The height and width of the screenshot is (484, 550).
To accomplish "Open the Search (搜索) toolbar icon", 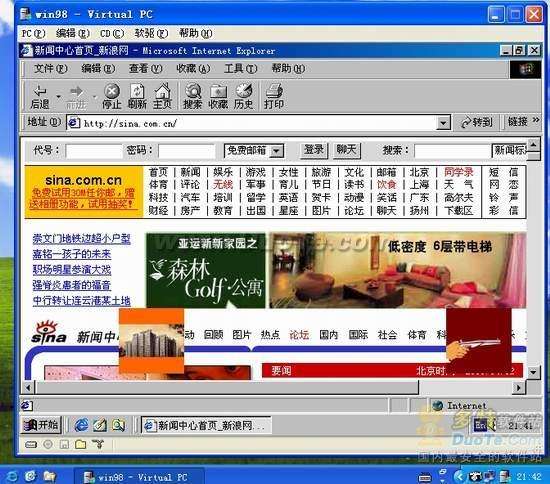I will (x=193, y=96).
